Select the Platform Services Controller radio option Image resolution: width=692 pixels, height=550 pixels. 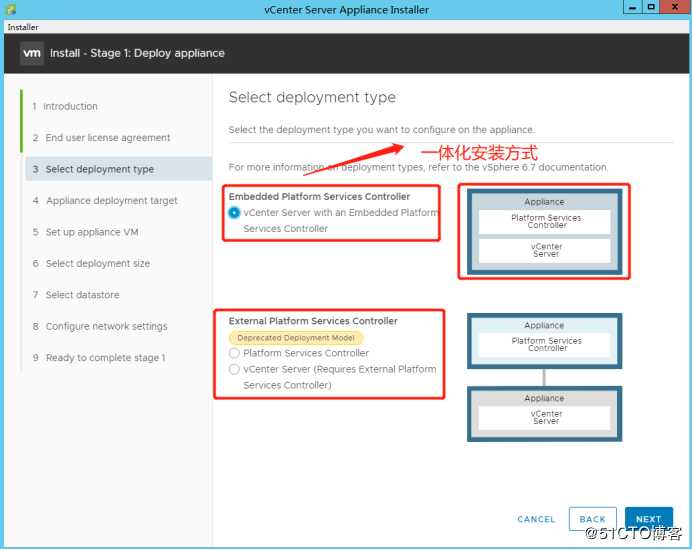click(x=234, y=353)
